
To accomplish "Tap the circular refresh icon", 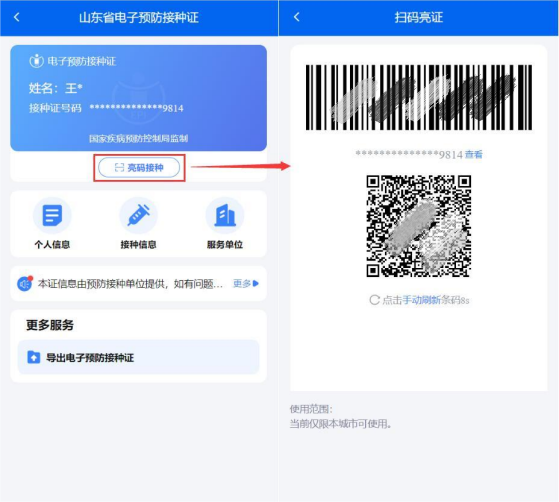I will 374,300.
